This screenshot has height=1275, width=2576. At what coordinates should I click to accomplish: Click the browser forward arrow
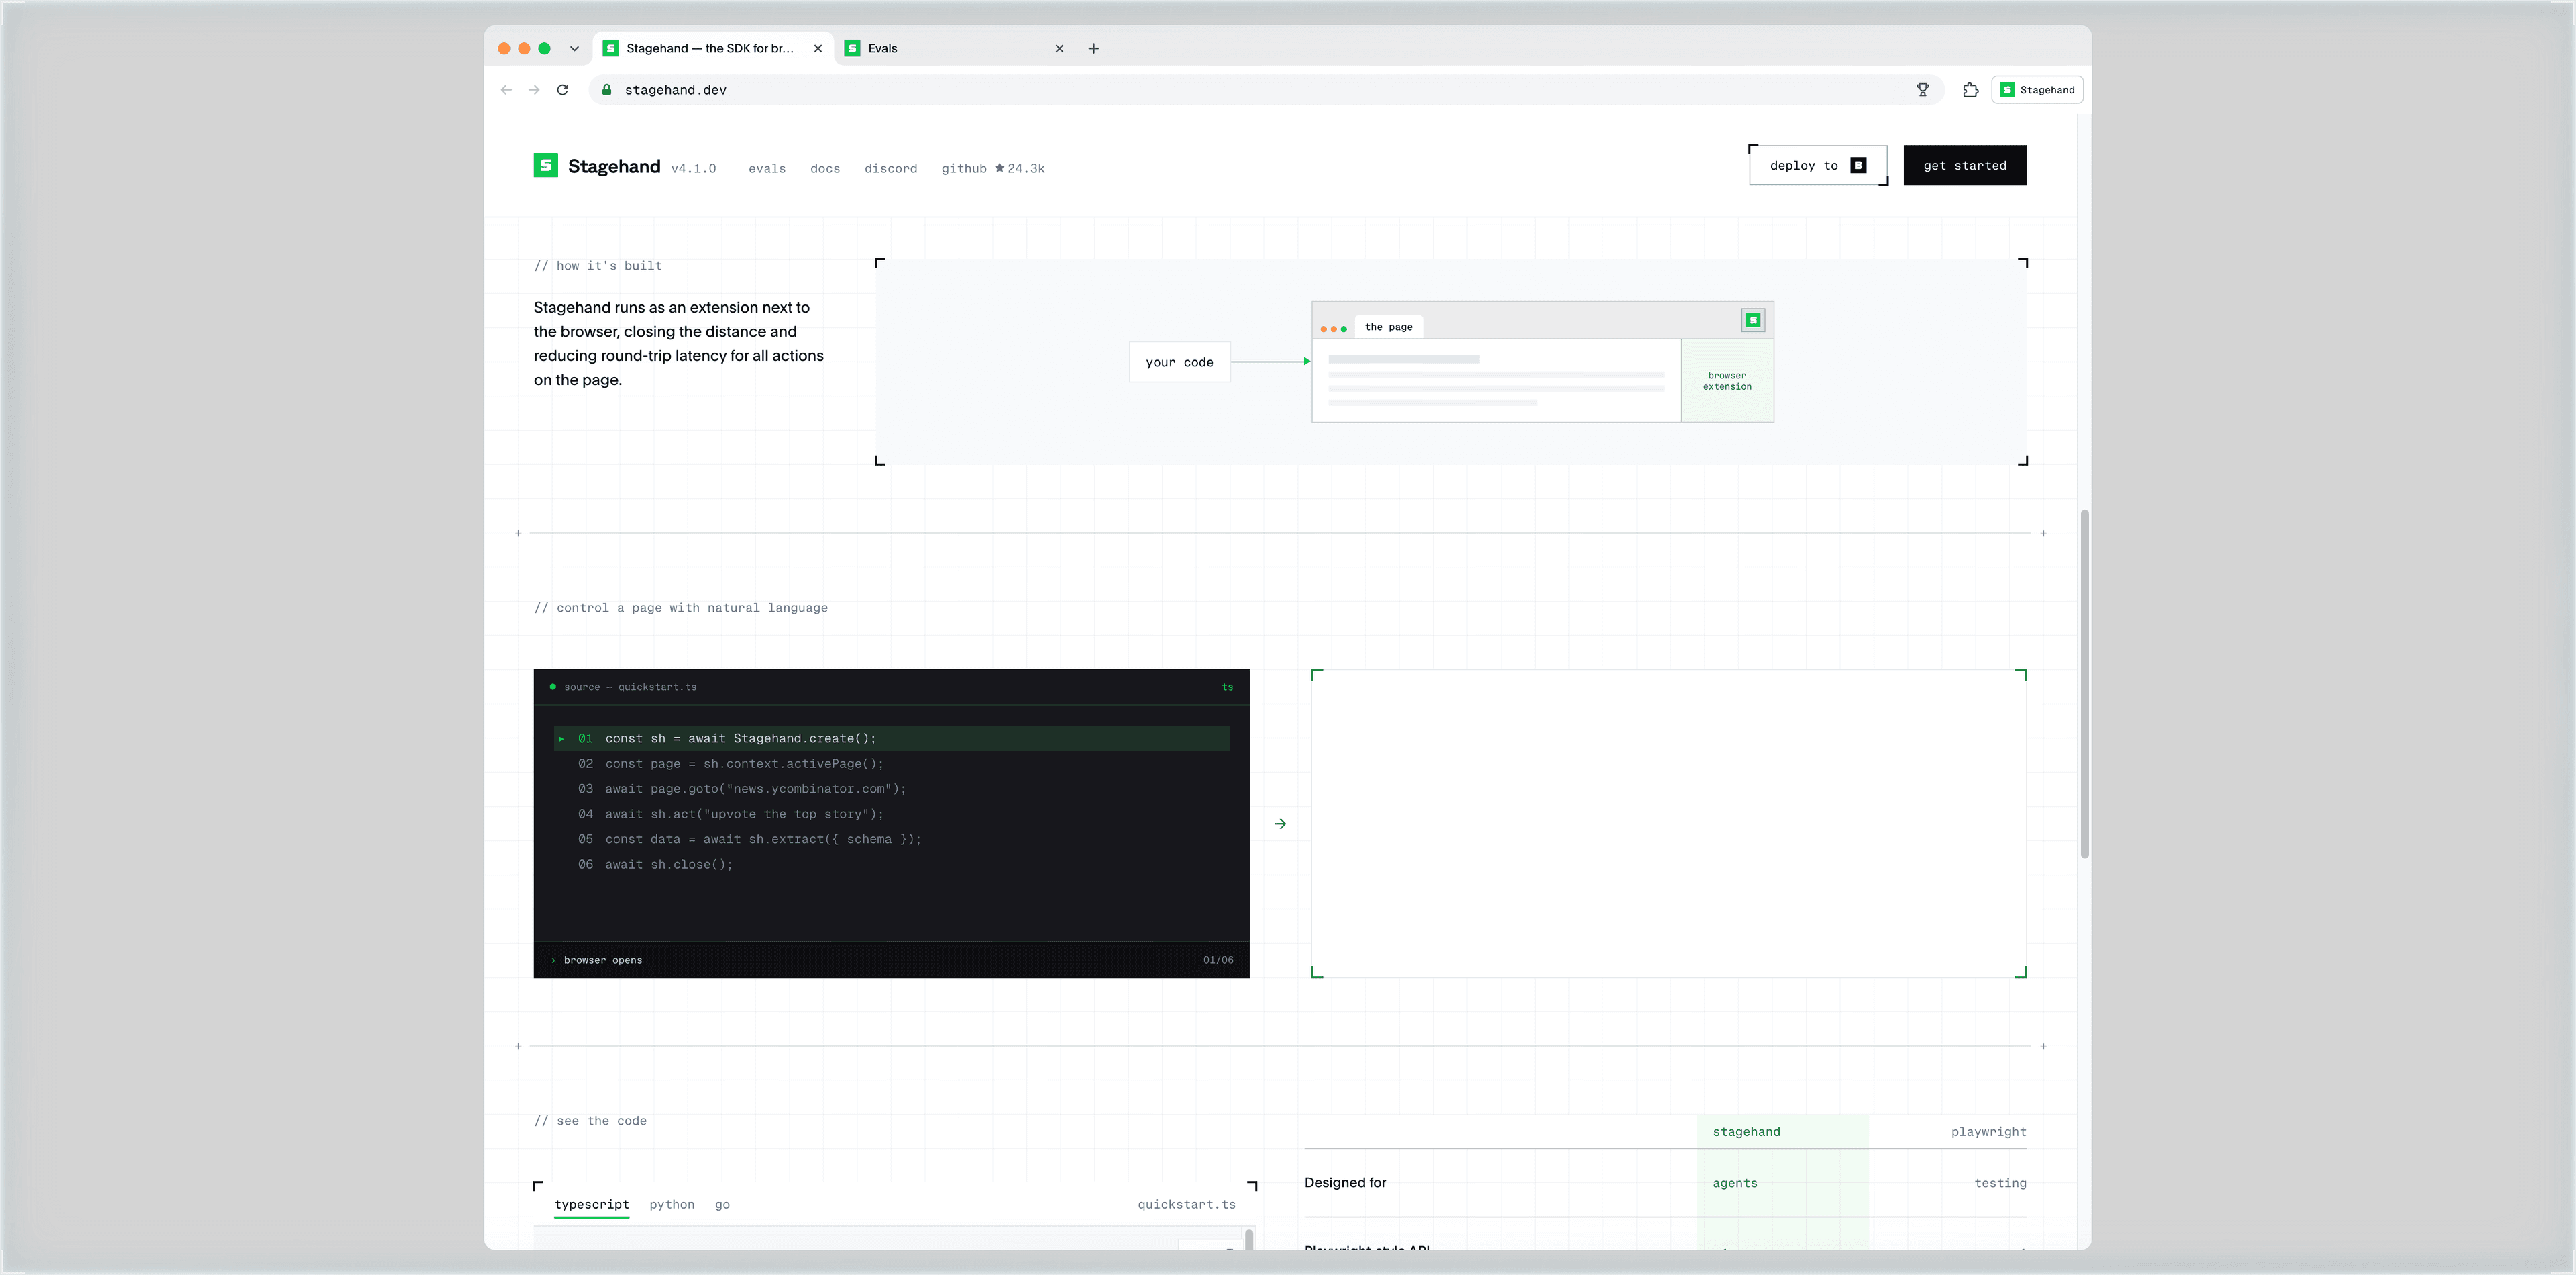(534, 90)
